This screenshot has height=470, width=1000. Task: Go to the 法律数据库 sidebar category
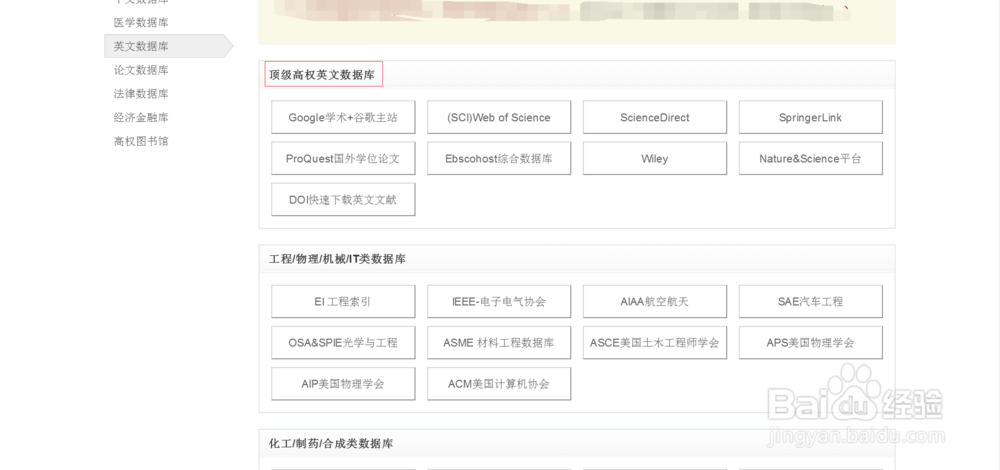pyautogui.click(x=141, y=94)
